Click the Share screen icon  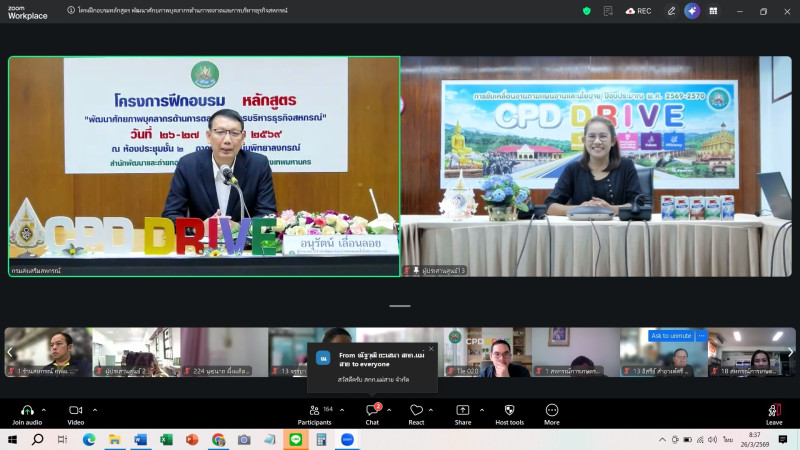pos(462,411)
